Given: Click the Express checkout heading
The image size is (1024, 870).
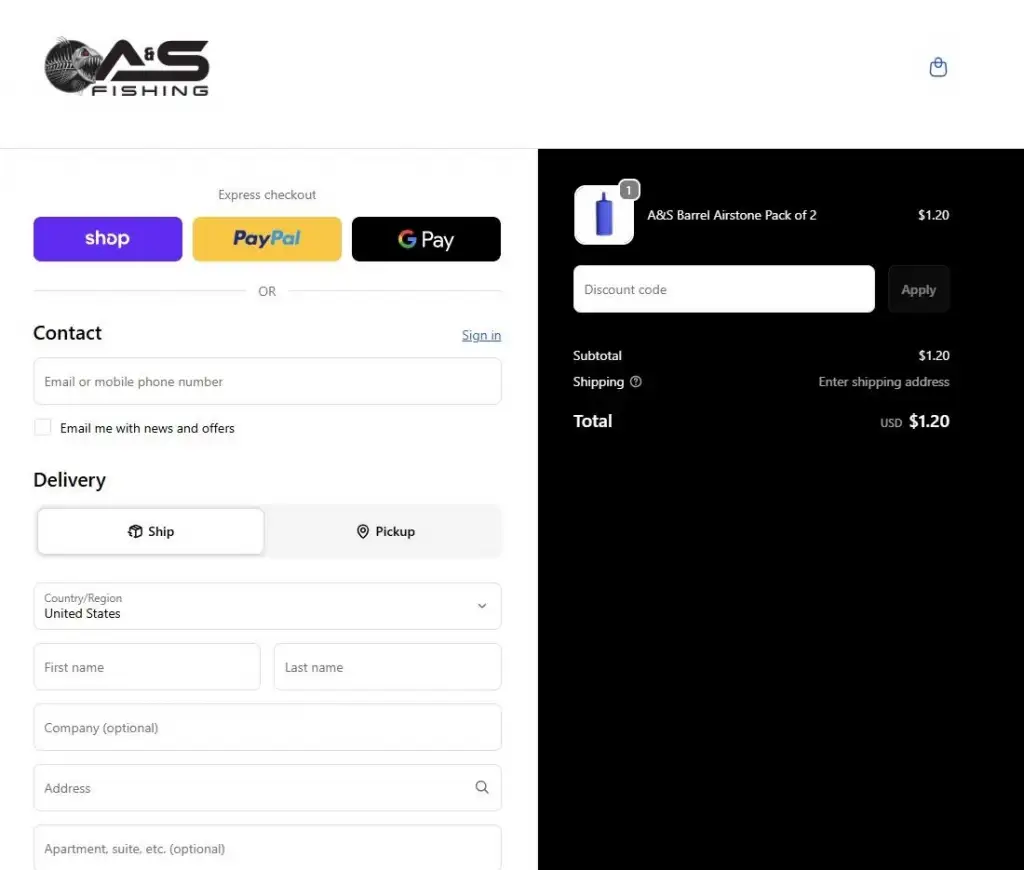Looking at the screenshot, I should click(x=267, y=195).
